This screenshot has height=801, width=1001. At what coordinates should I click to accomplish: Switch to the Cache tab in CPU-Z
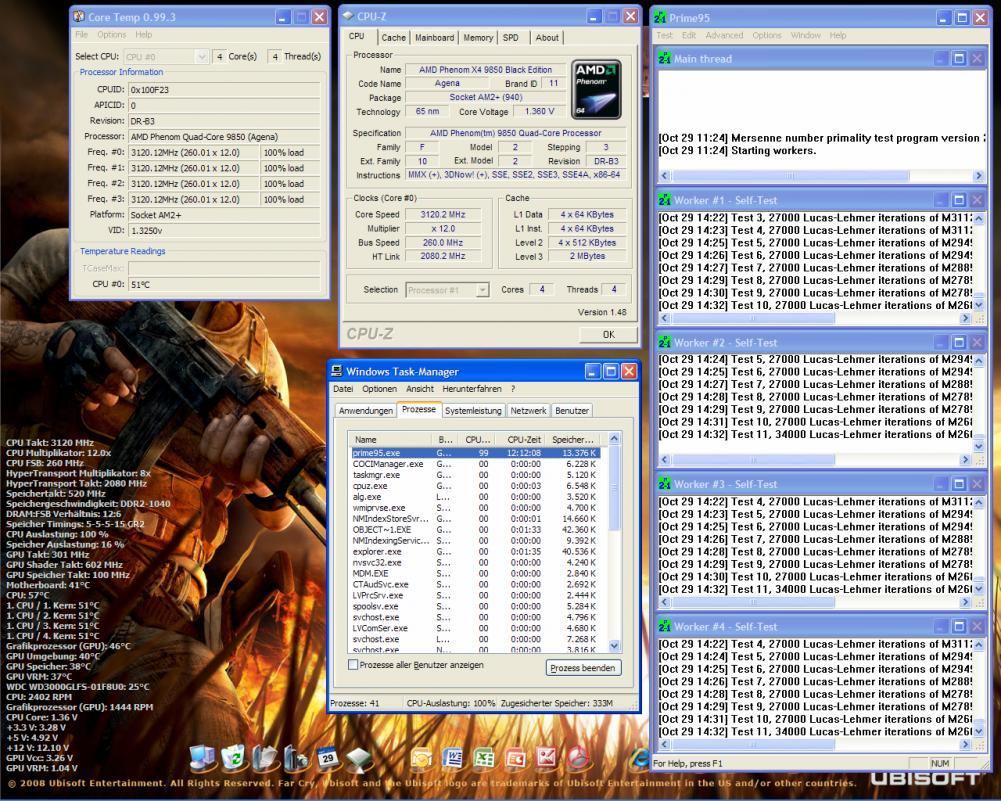coord(393,38)
